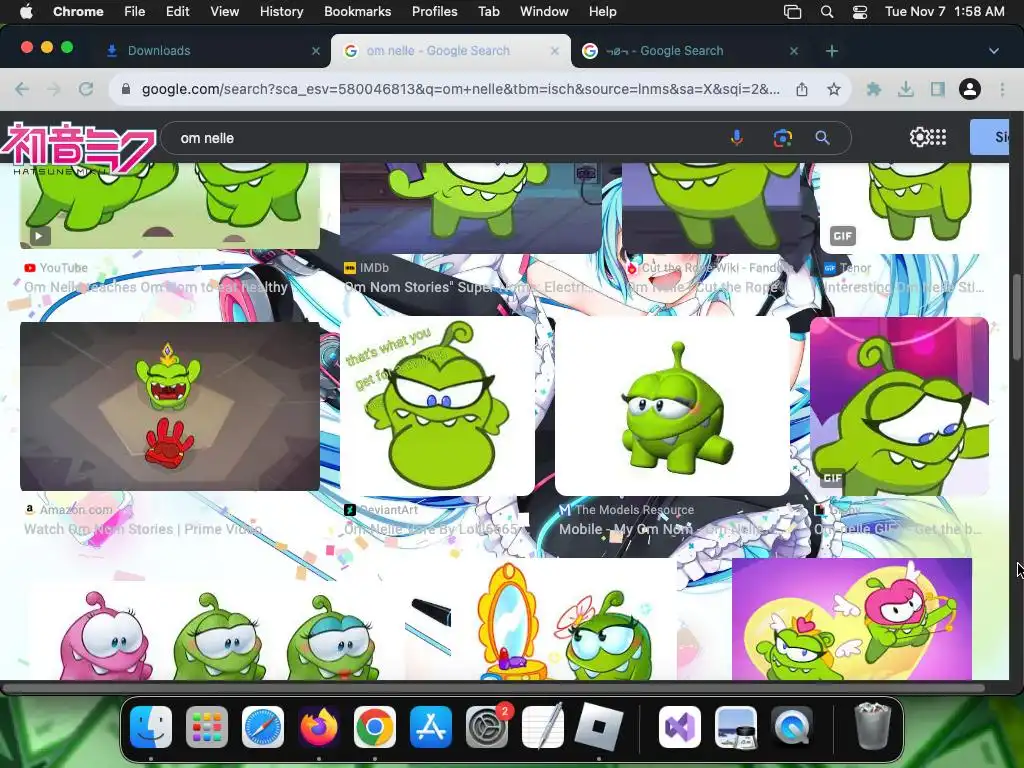Select the om nelle Google Search tab
The height and width of the screenshot is (768, 1024).
[451, 51]
